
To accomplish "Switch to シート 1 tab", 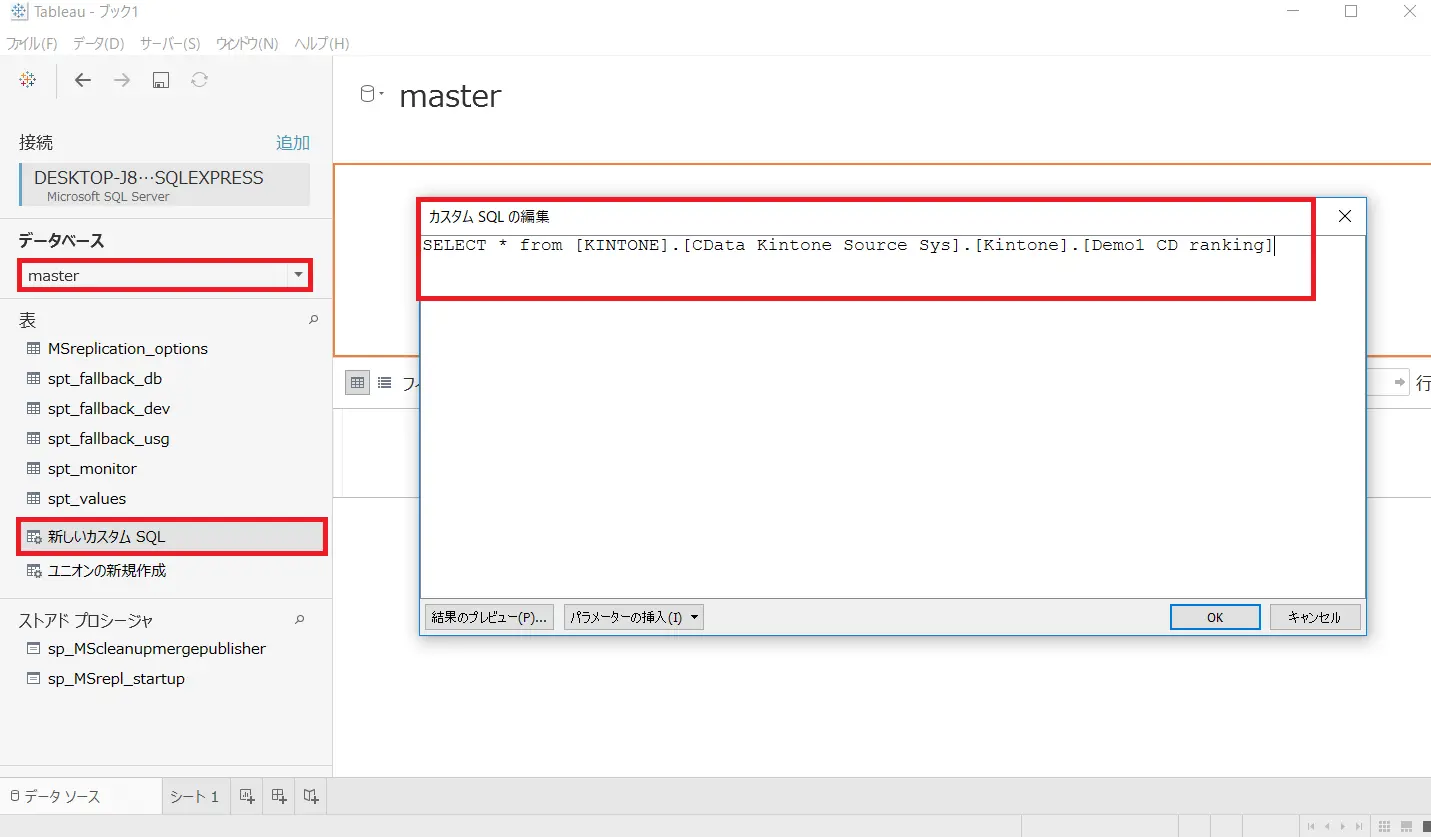I will 195,797.
